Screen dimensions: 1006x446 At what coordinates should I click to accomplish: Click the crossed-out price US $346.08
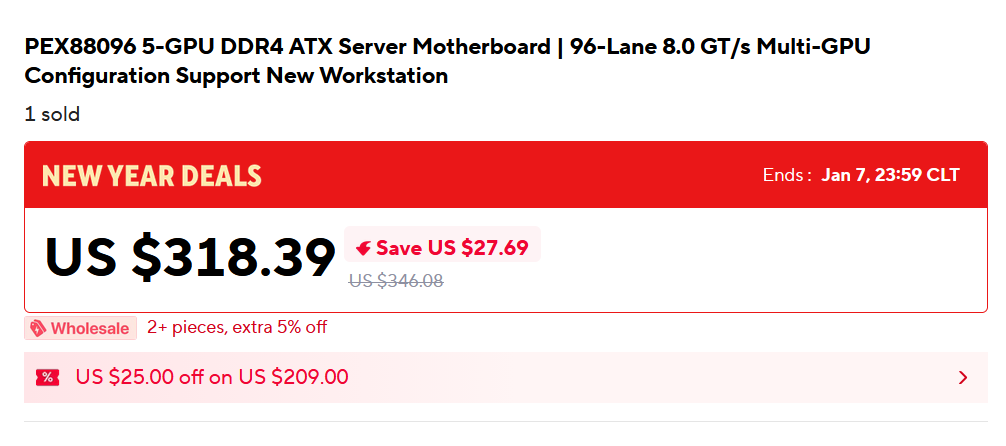tap(396, 281)
